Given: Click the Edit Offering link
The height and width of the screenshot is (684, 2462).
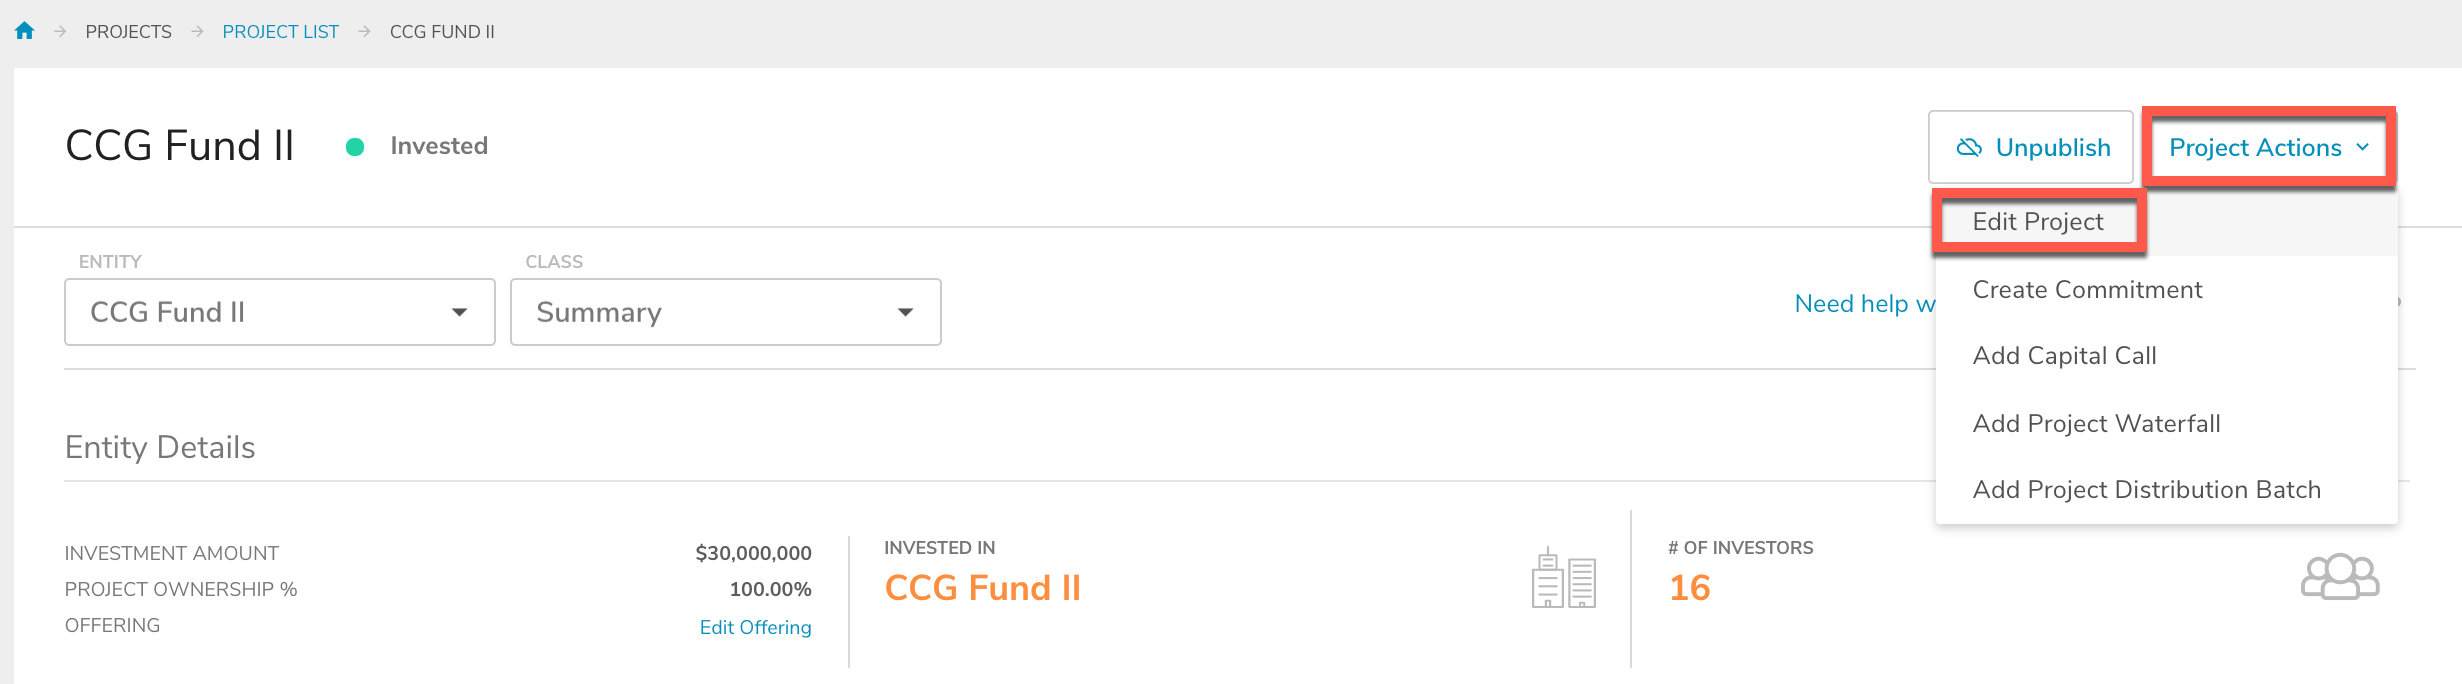Looking at the screenshot, I should tap(755, 627).
